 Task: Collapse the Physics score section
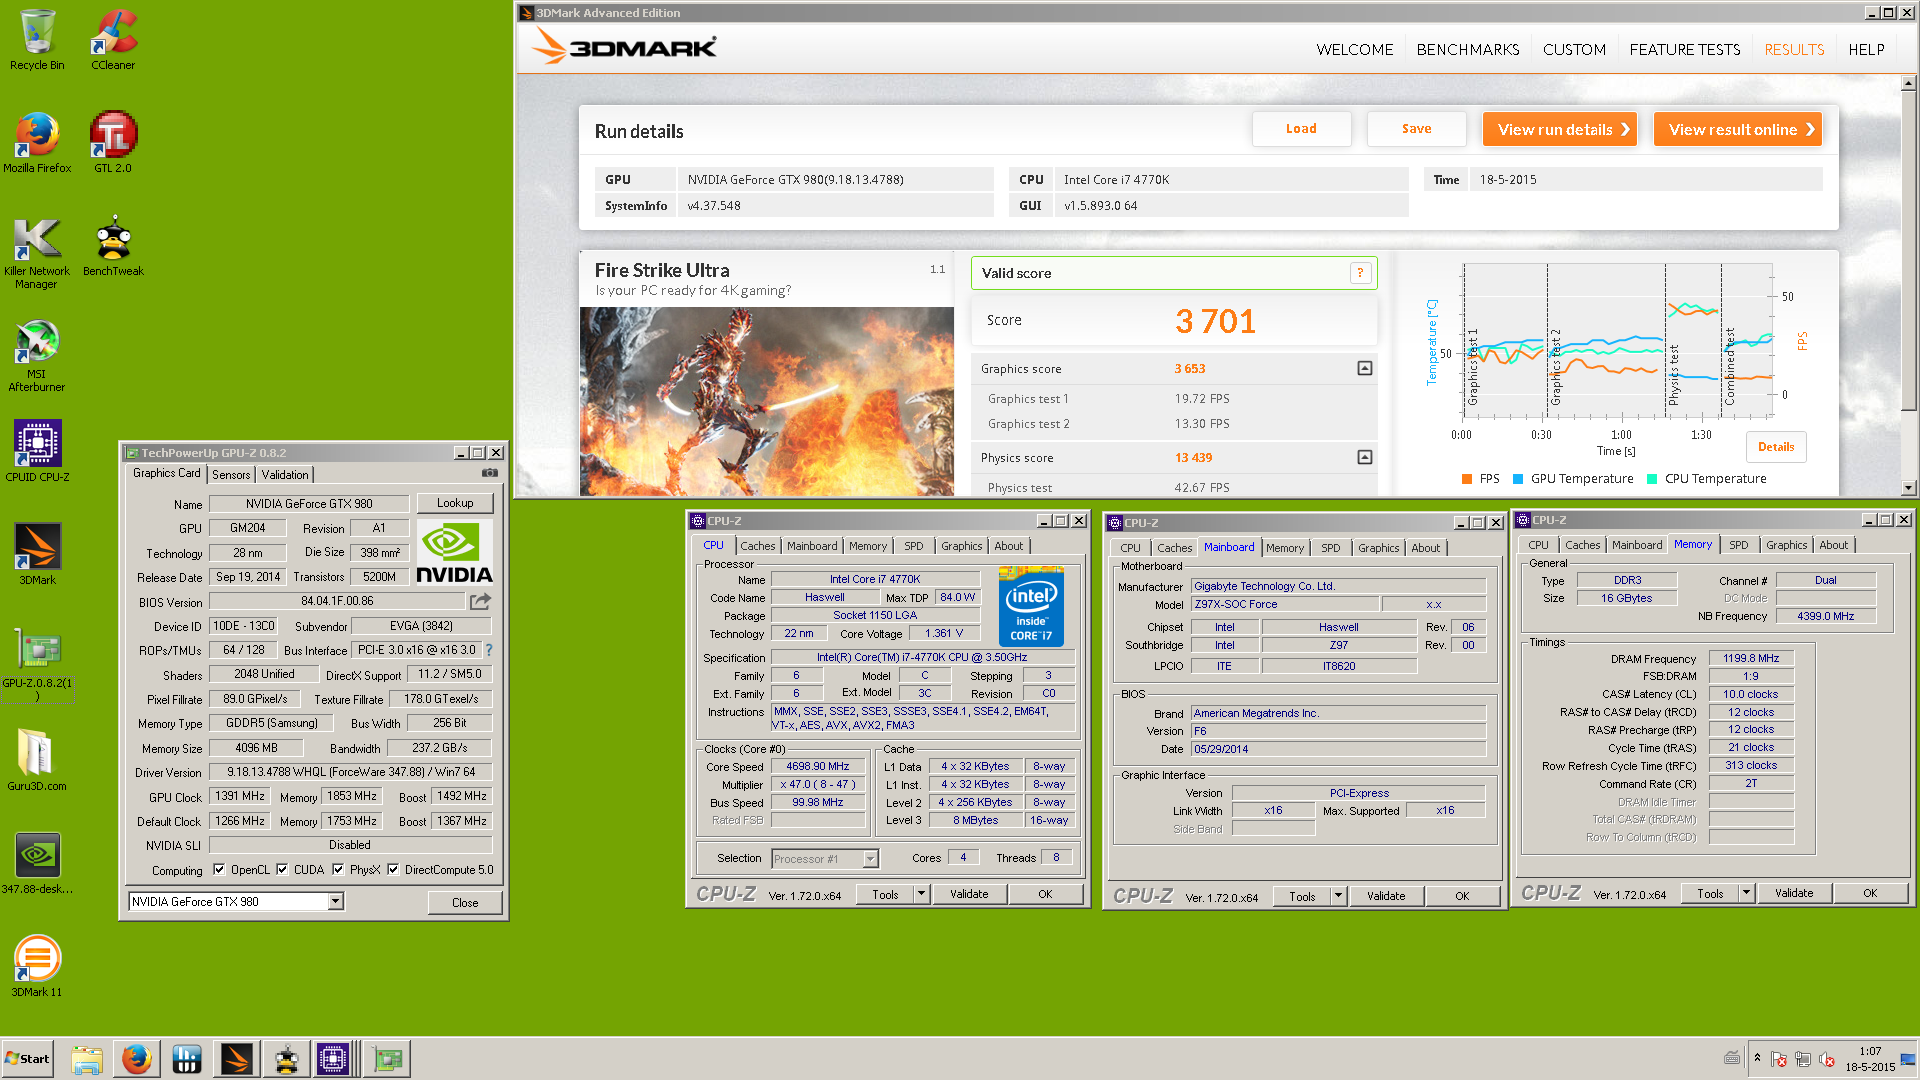[1364, 457]
